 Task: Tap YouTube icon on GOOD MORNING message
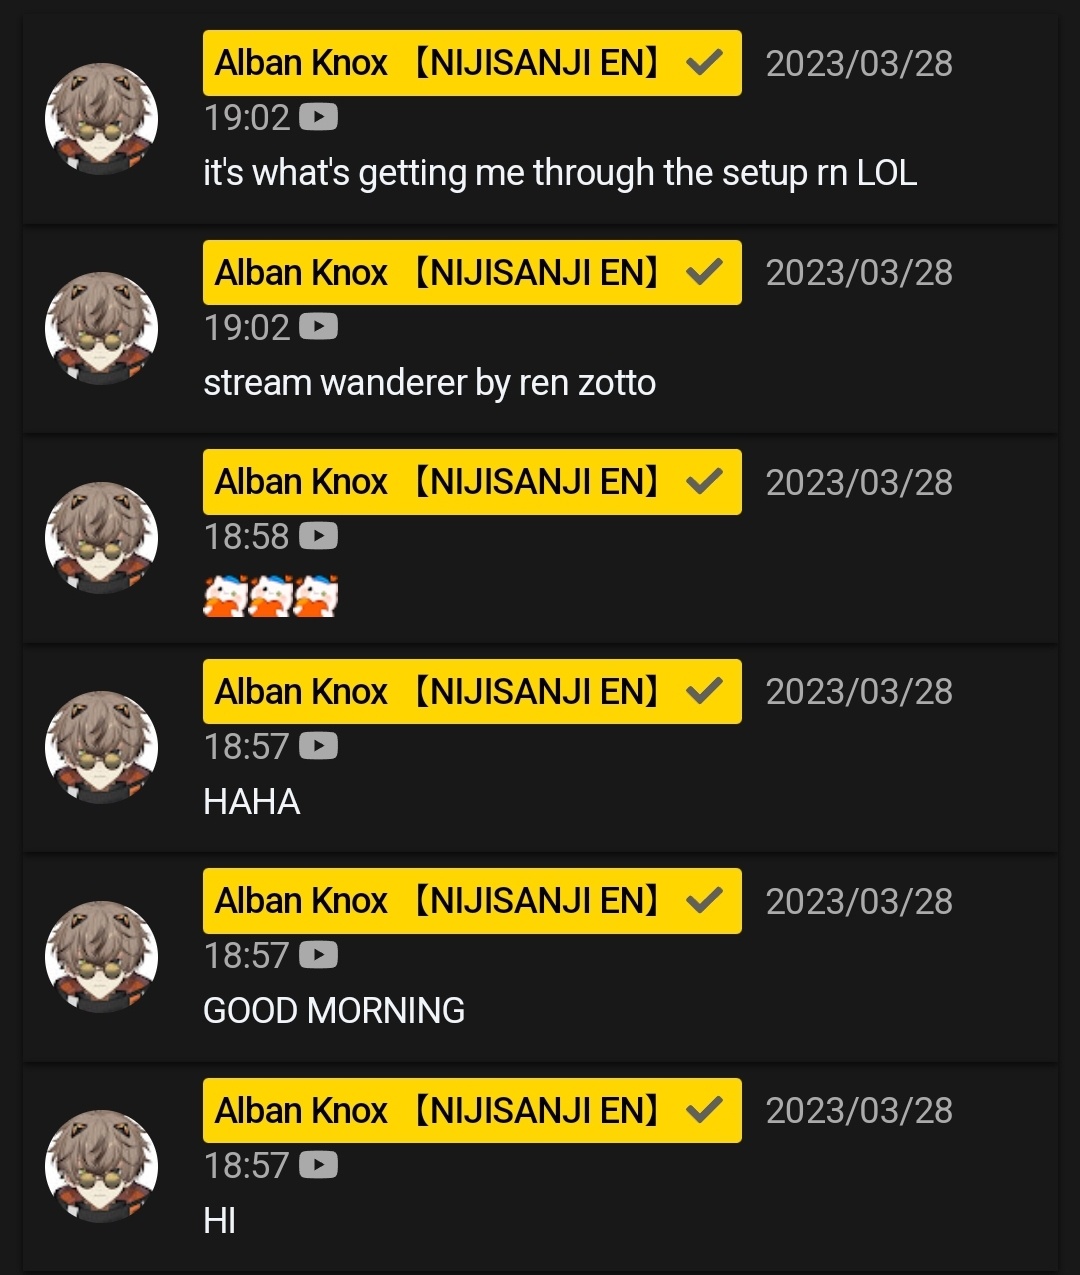click(318, 956)
